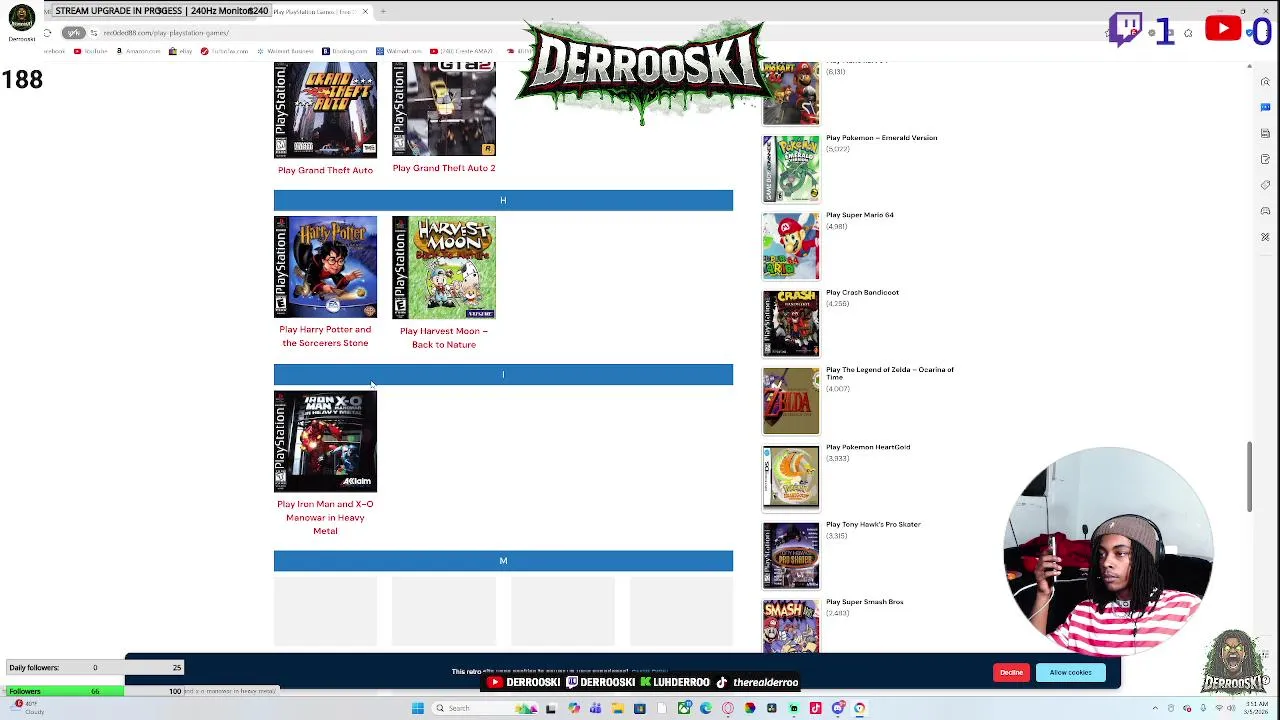Click Play Harvest Moon – Back to Nature
This screenshot has width=1280, height=720.
444,338
